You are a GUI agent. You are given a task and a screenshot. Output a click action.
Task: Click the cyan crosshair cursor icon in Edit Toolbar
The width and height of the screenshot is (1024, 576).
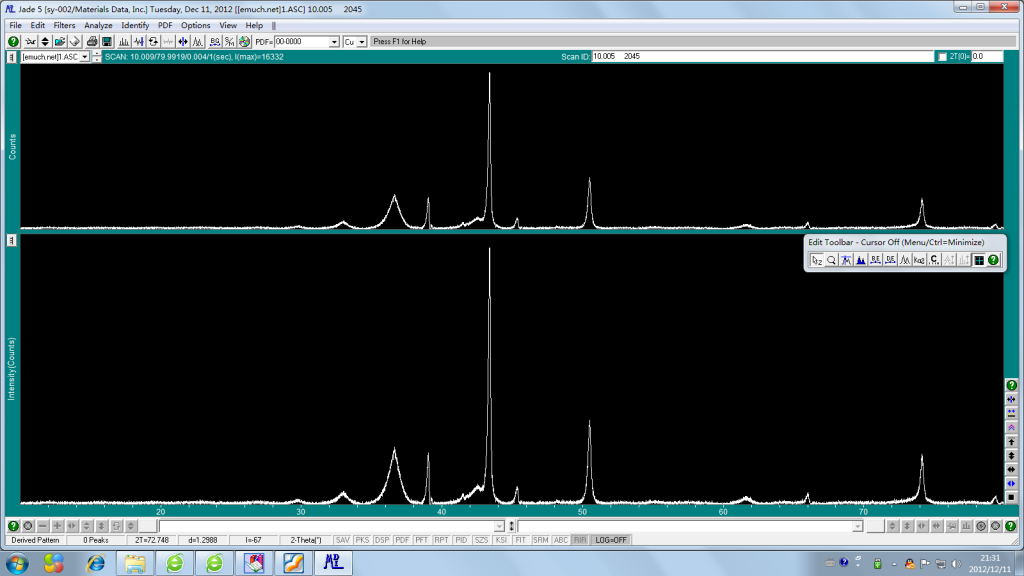[x=979, y=260]
